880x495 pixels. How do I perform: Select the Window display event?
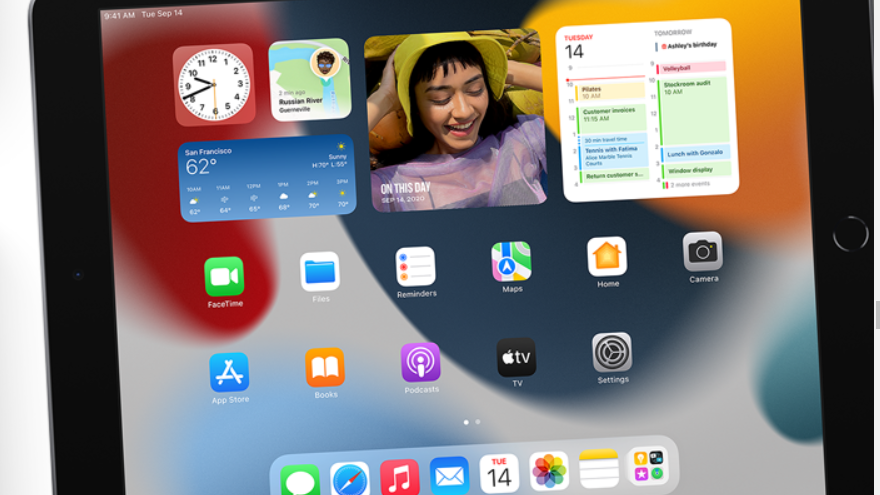point(698,170)
